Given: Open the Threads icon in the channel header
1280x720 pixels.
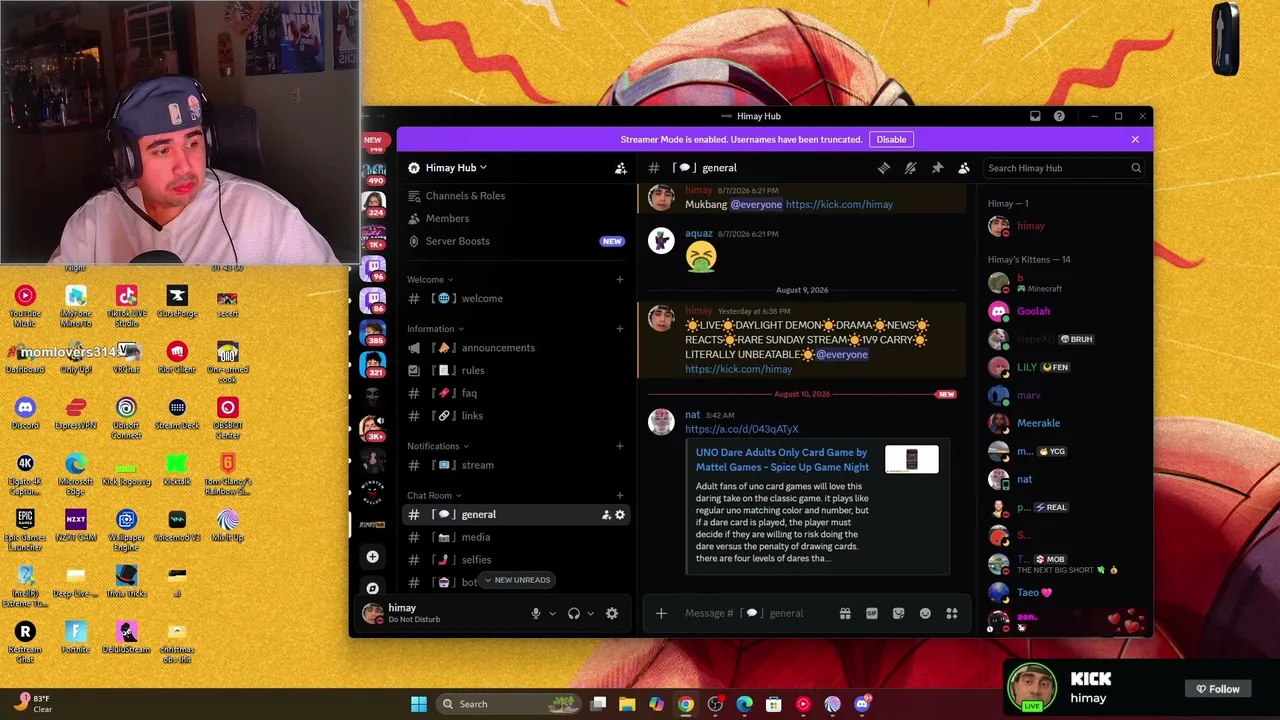Looking at the screenshot, I should (884, 168).
